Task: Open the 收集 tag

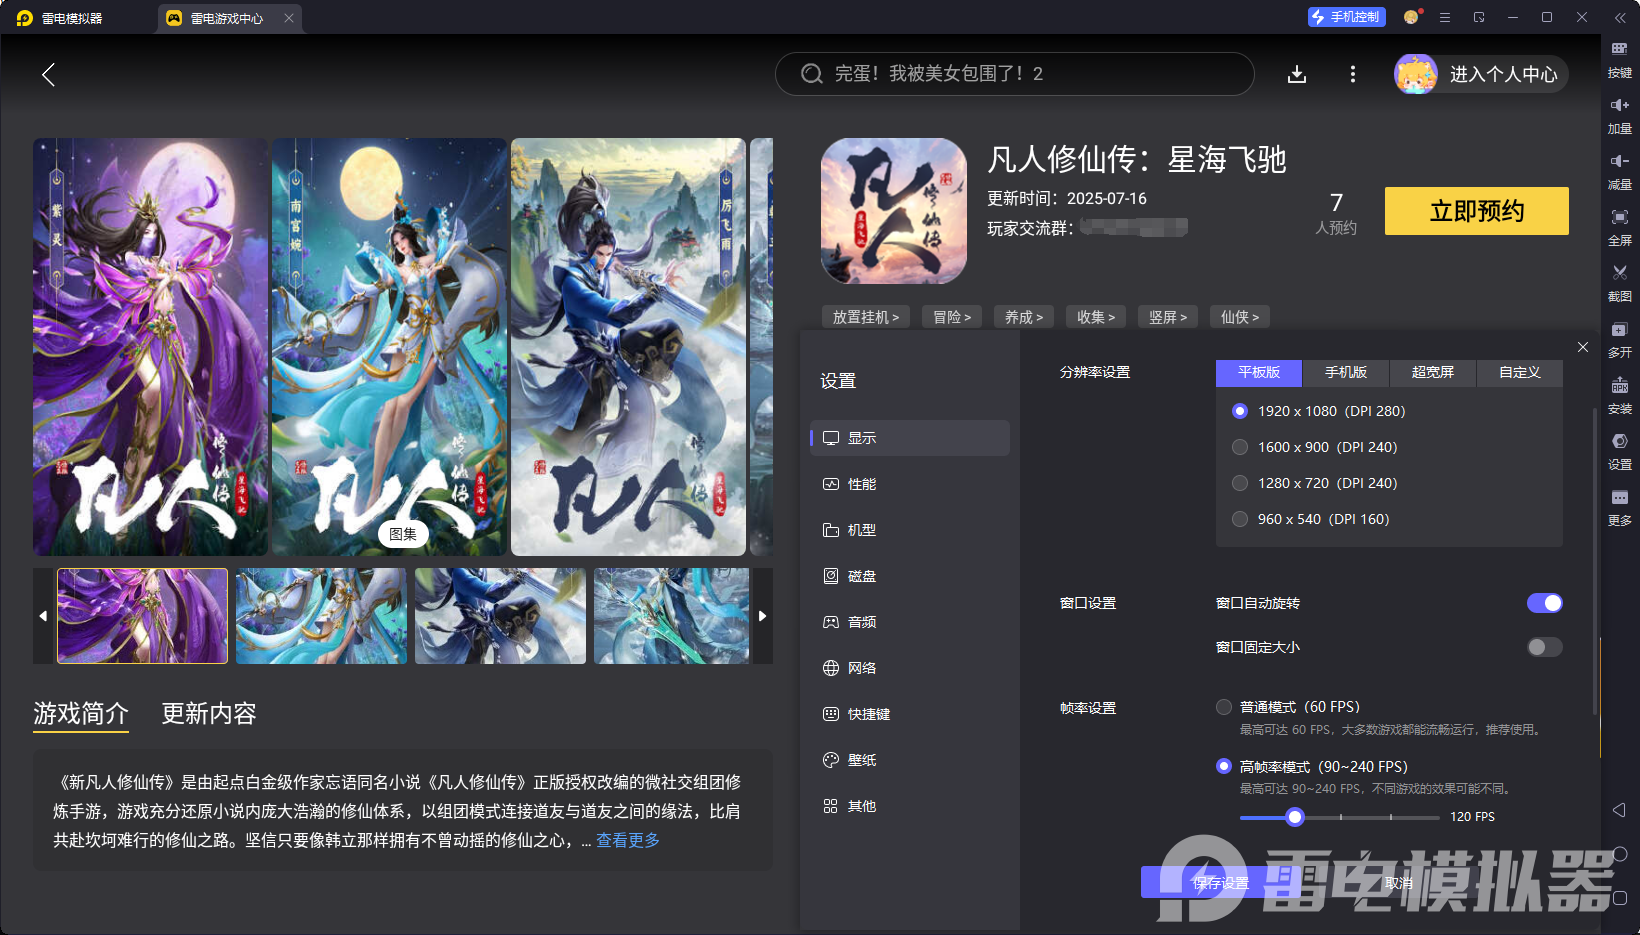Action: coord(1096,317)
